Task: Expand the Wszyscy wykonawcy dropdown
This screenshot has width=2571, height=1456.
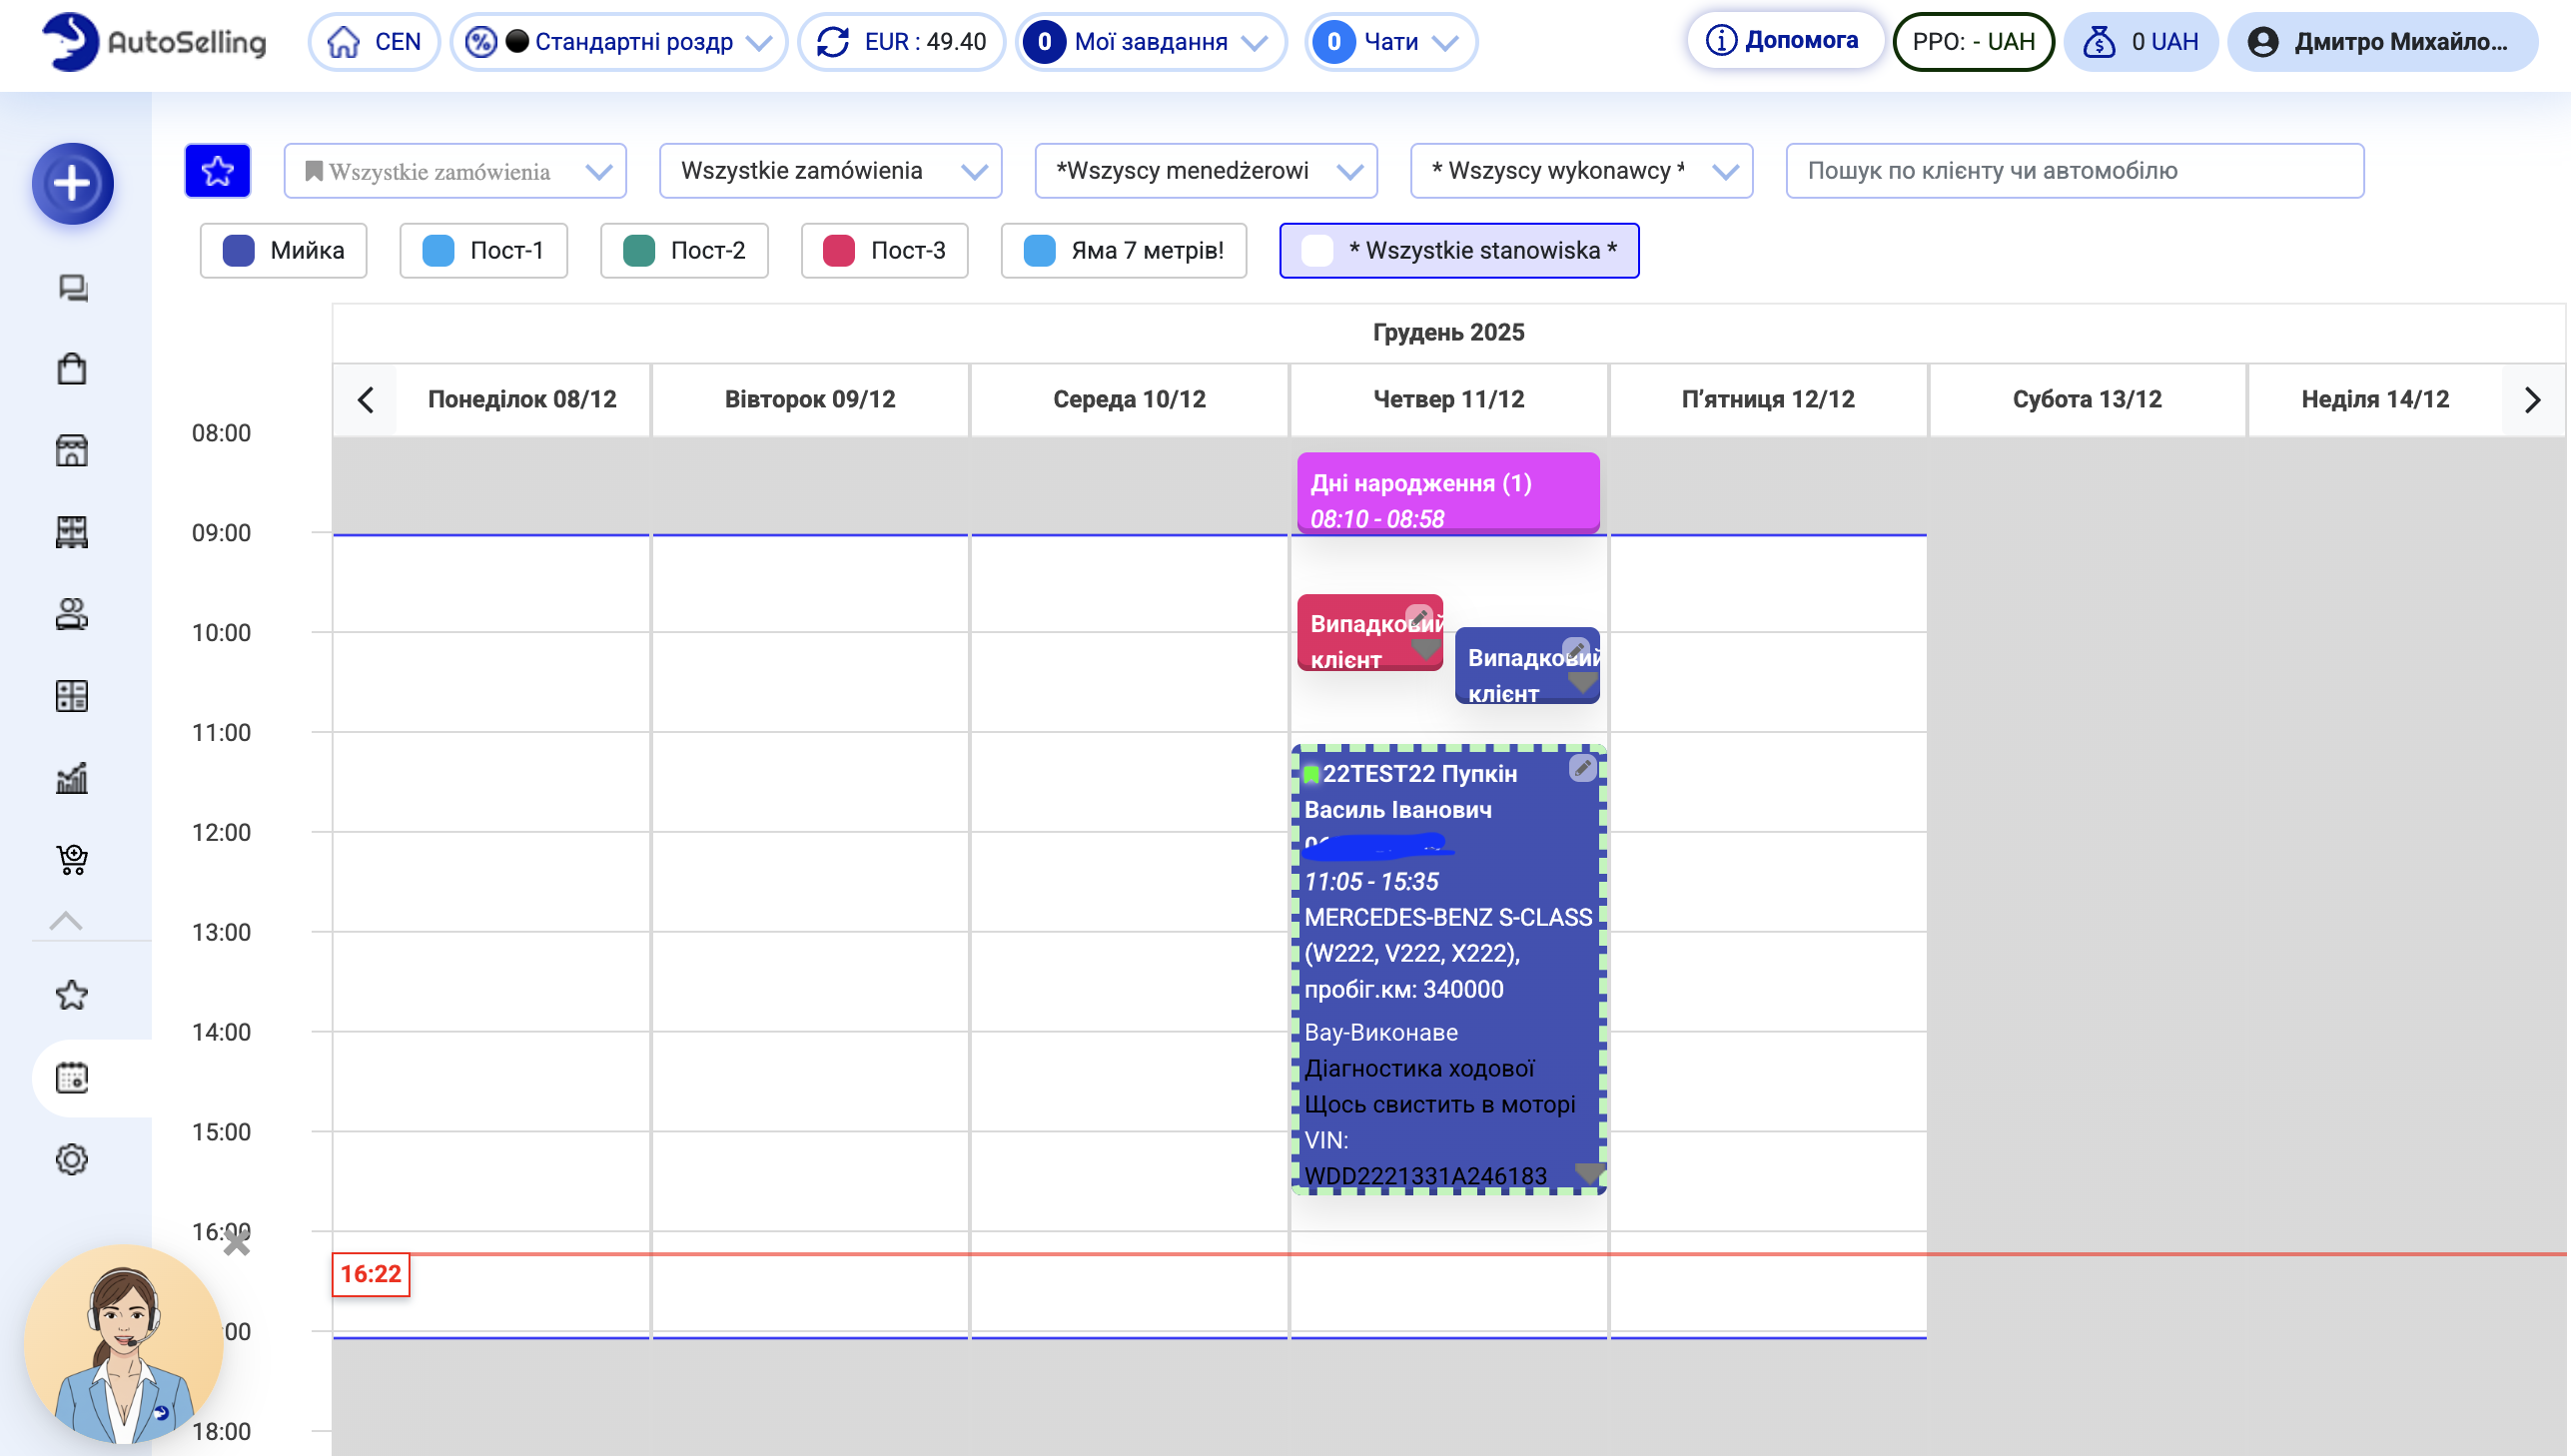Action: pos(1581,171)
